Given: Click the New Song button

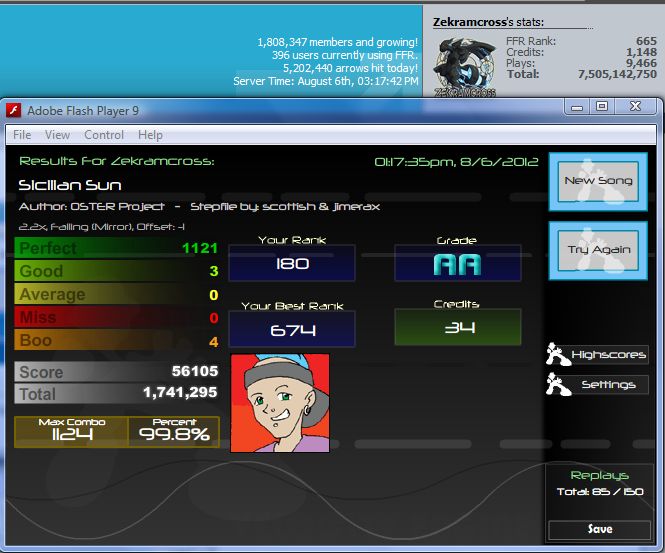Looking at the screenshot, I should (598, 182).
